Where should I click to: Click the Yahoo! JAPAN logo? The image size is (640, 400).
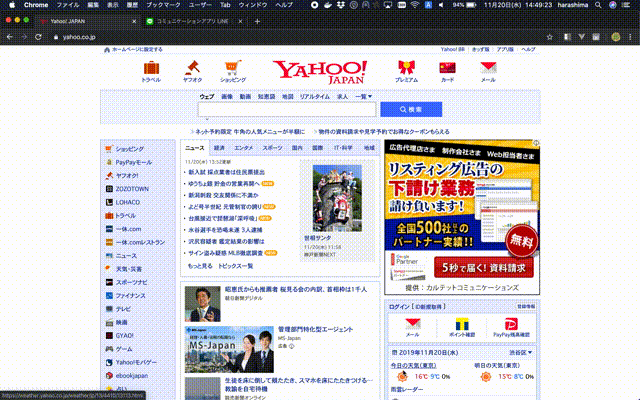pos(320,72)
